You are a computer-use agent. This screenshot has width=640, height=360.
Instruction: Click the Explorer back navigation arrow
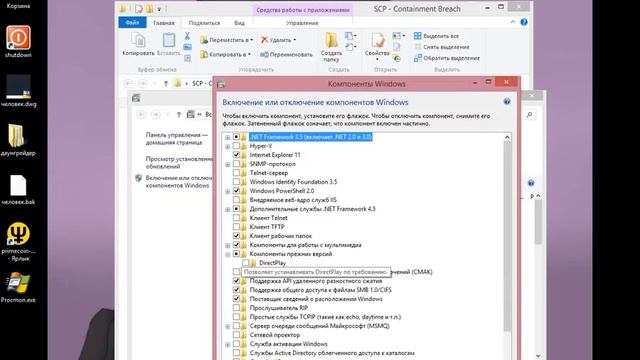[x=129, y=83]
